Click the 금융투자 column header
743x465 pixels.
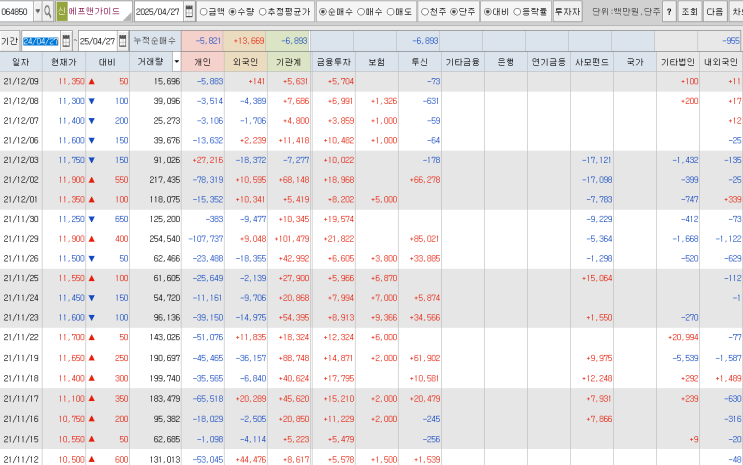[333, 62]
